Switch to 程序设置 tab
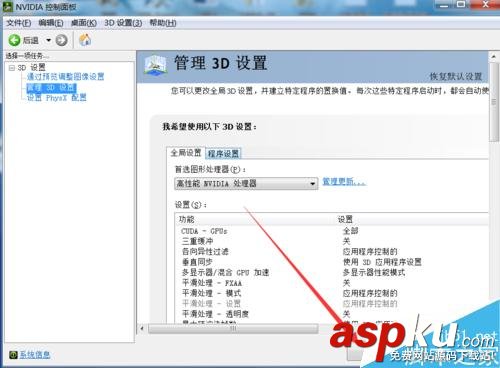 223,154
